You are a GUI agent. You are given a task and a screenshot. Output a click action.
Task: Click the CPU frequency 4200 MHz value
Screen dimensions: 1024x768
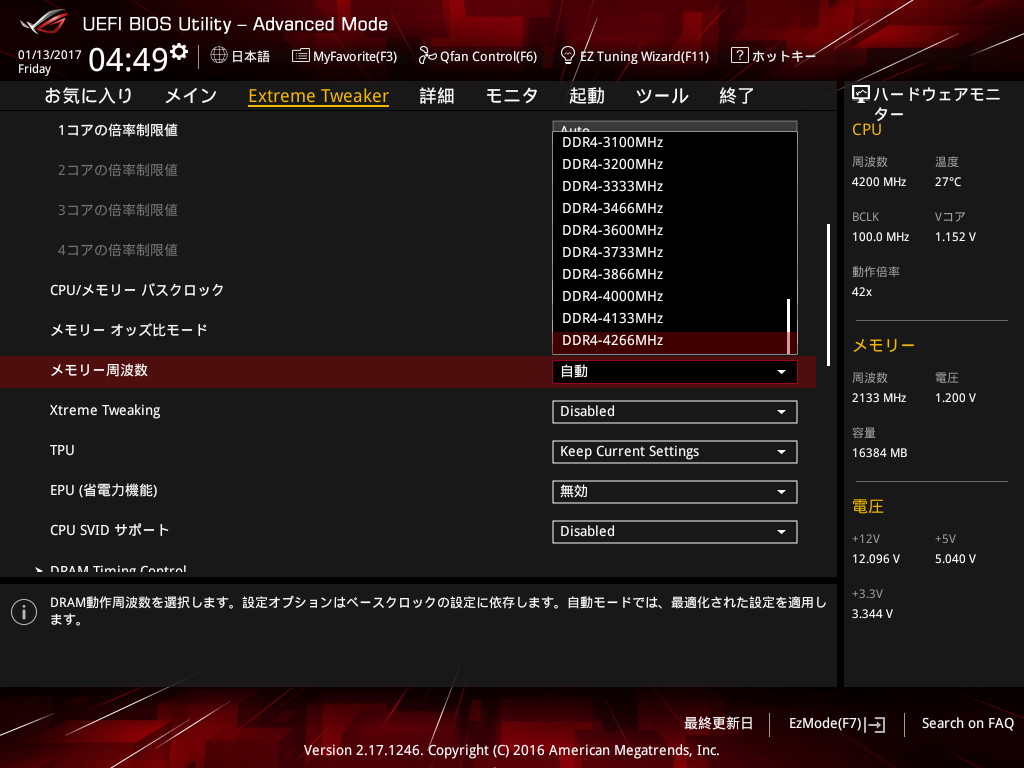pyautogui.click(x=878, y=182)
